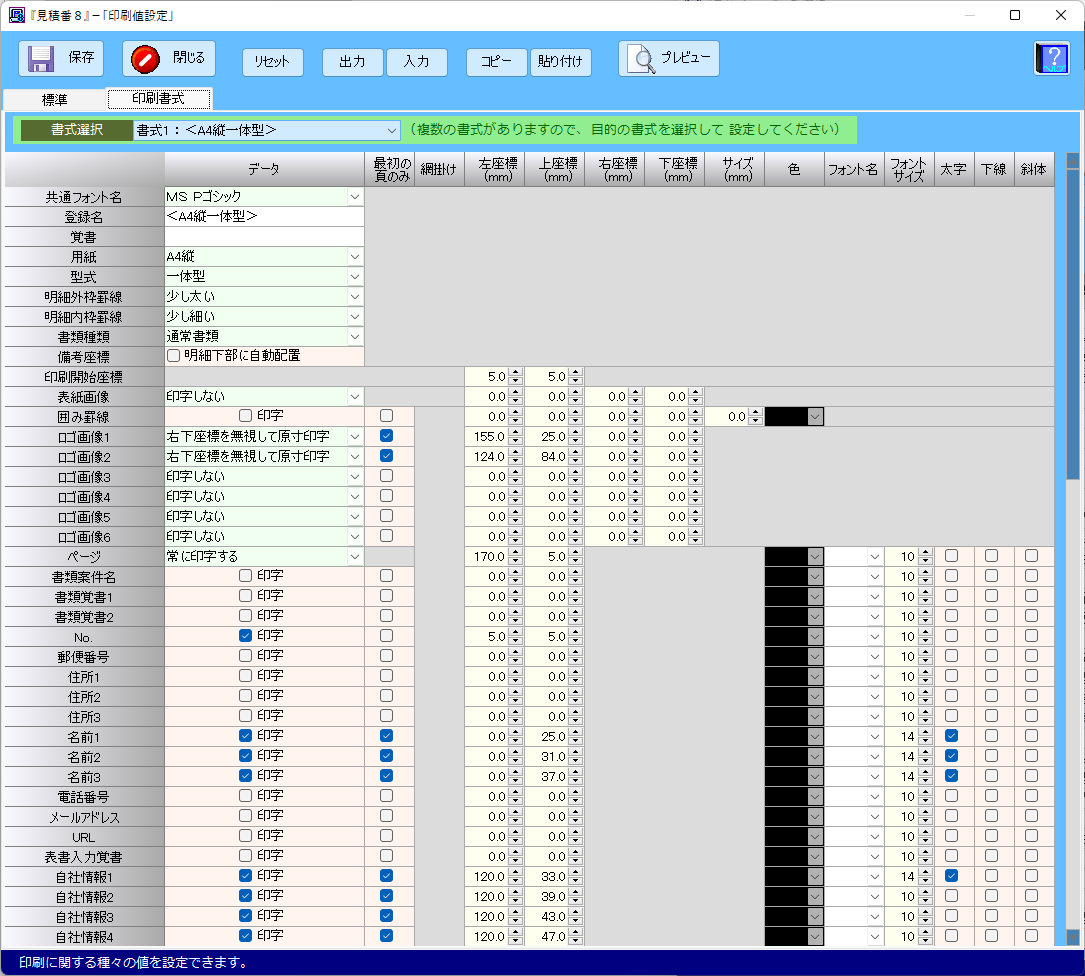Uncheck 印字 for 自社情報3
This screenshot has width=1085, height=976.
point(245,916)
